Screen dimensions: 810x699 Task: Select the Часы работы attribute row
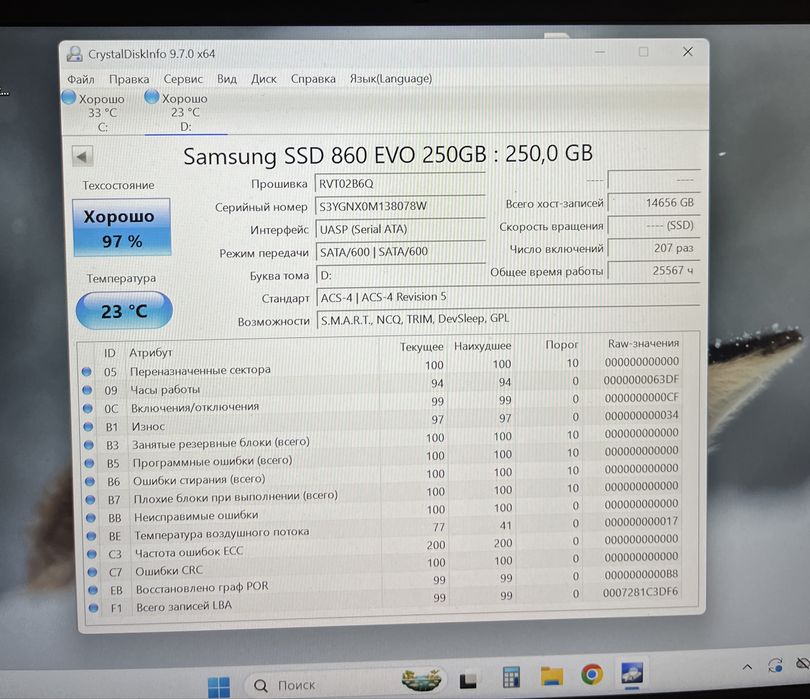tap(382, 385)
